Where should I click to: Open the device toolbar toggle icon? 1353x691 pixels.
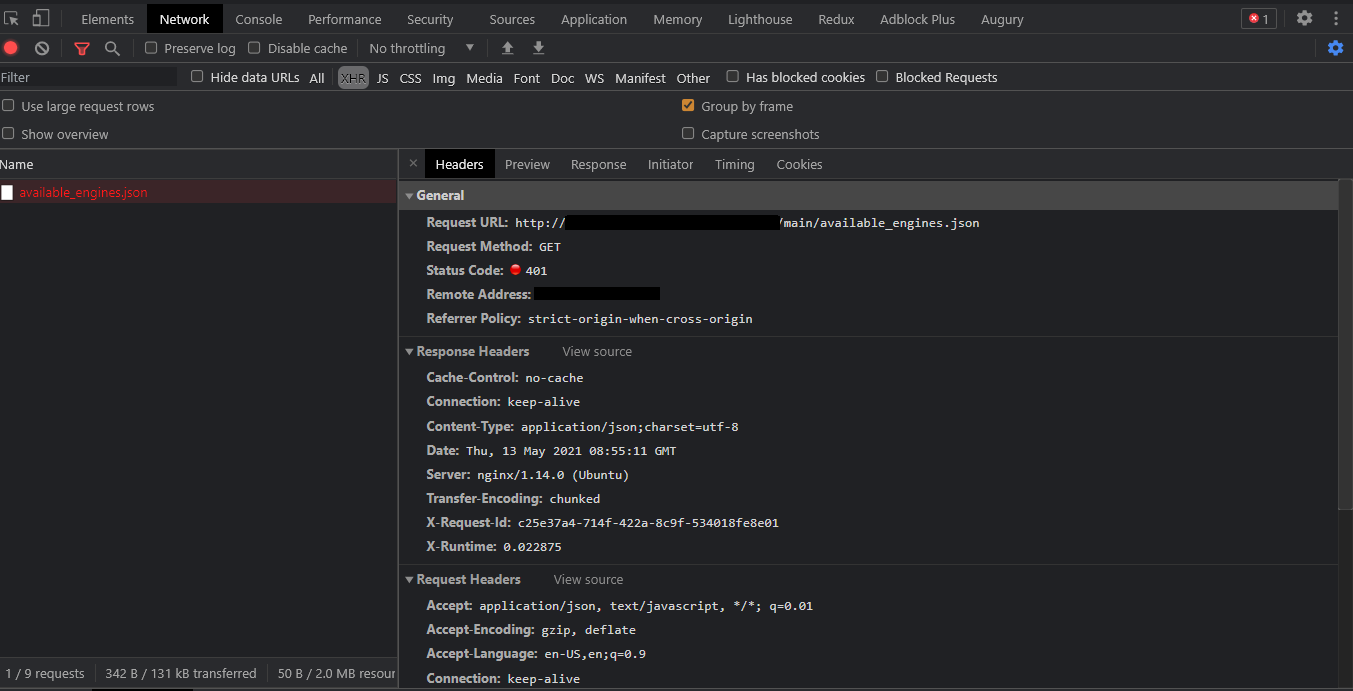[40, 18]
